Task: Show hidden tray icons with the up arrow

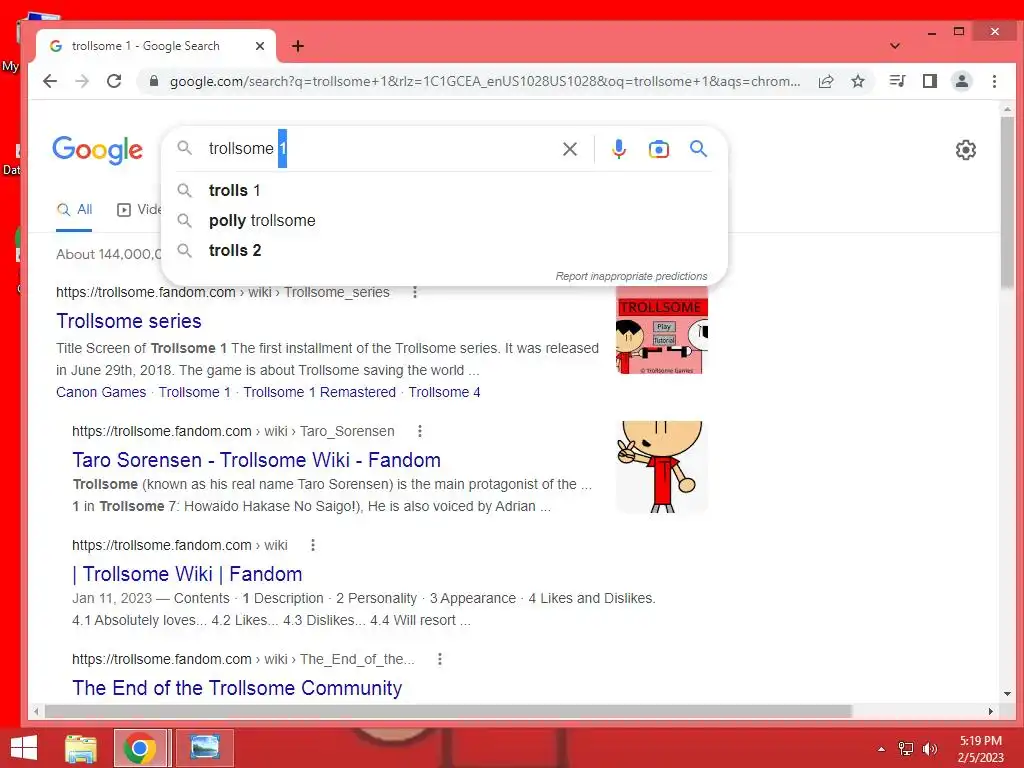Action: pyautogui.click(x=882, y=749)
